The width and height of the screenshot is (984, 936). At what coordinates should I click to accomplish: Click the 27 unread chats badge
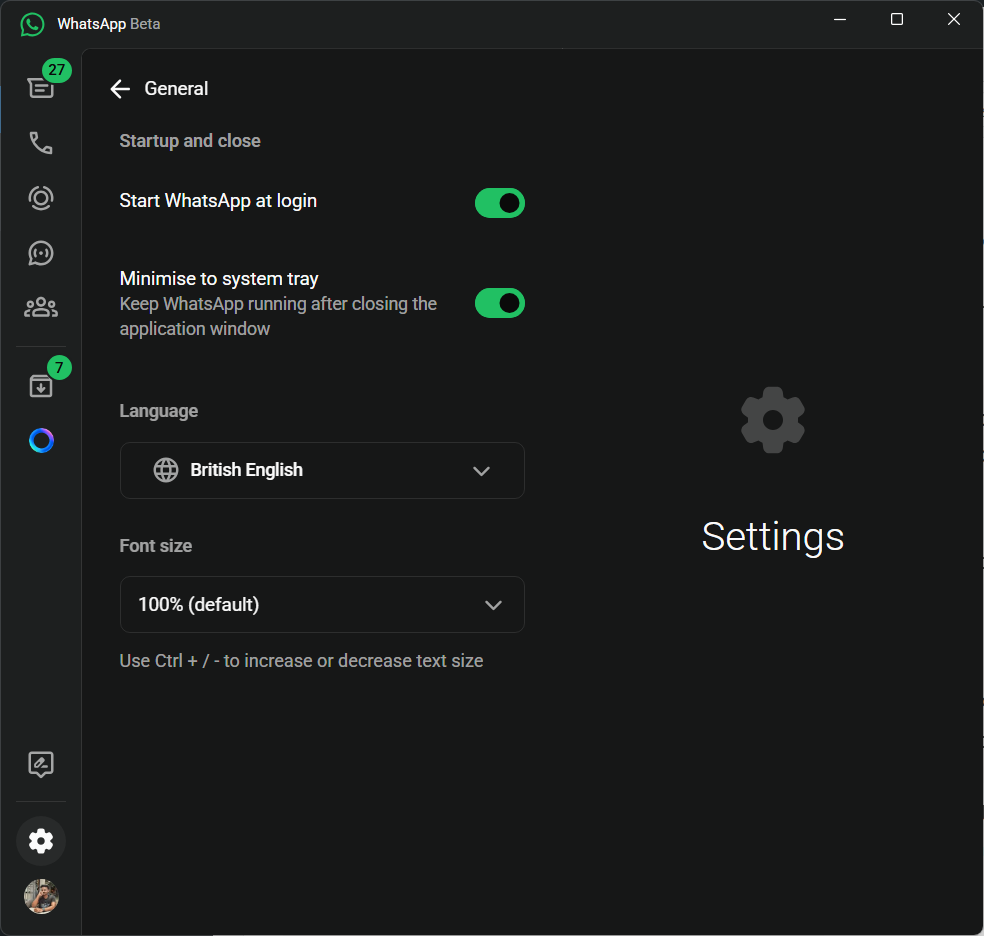57,70
